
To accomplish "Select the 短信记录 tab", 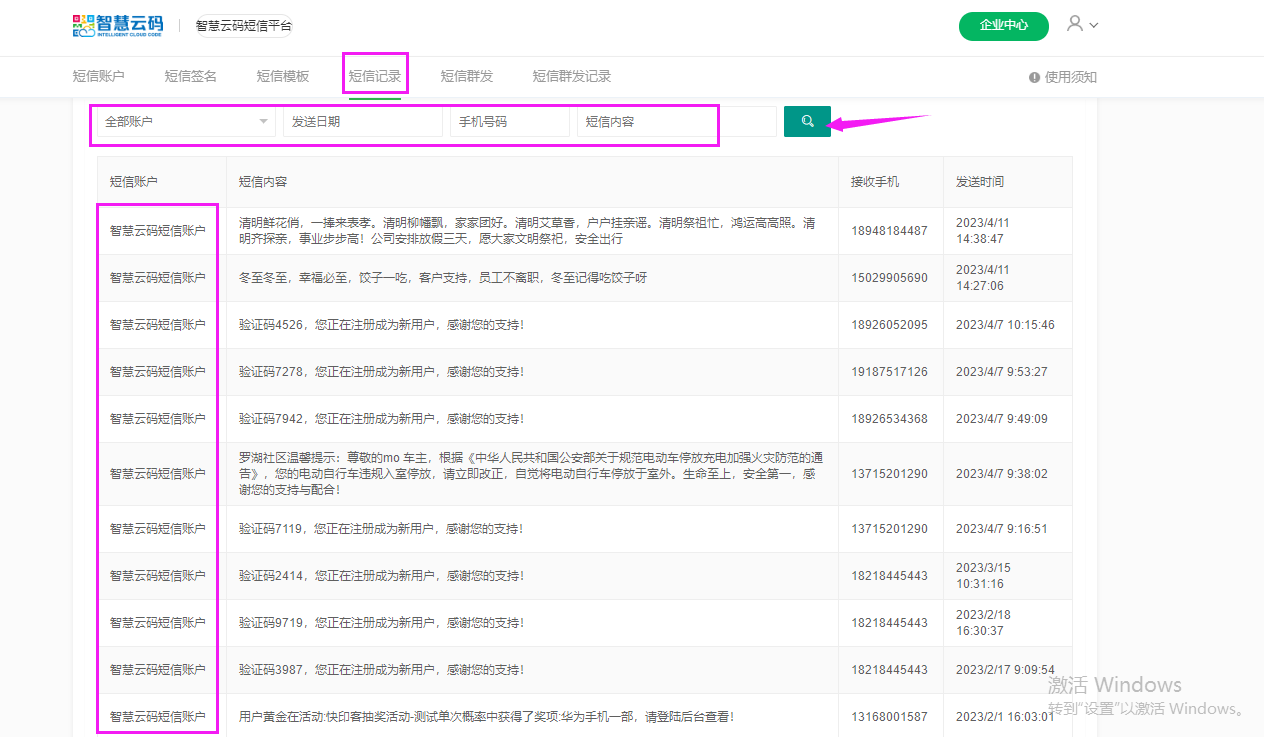I will (x=374, y=76).
